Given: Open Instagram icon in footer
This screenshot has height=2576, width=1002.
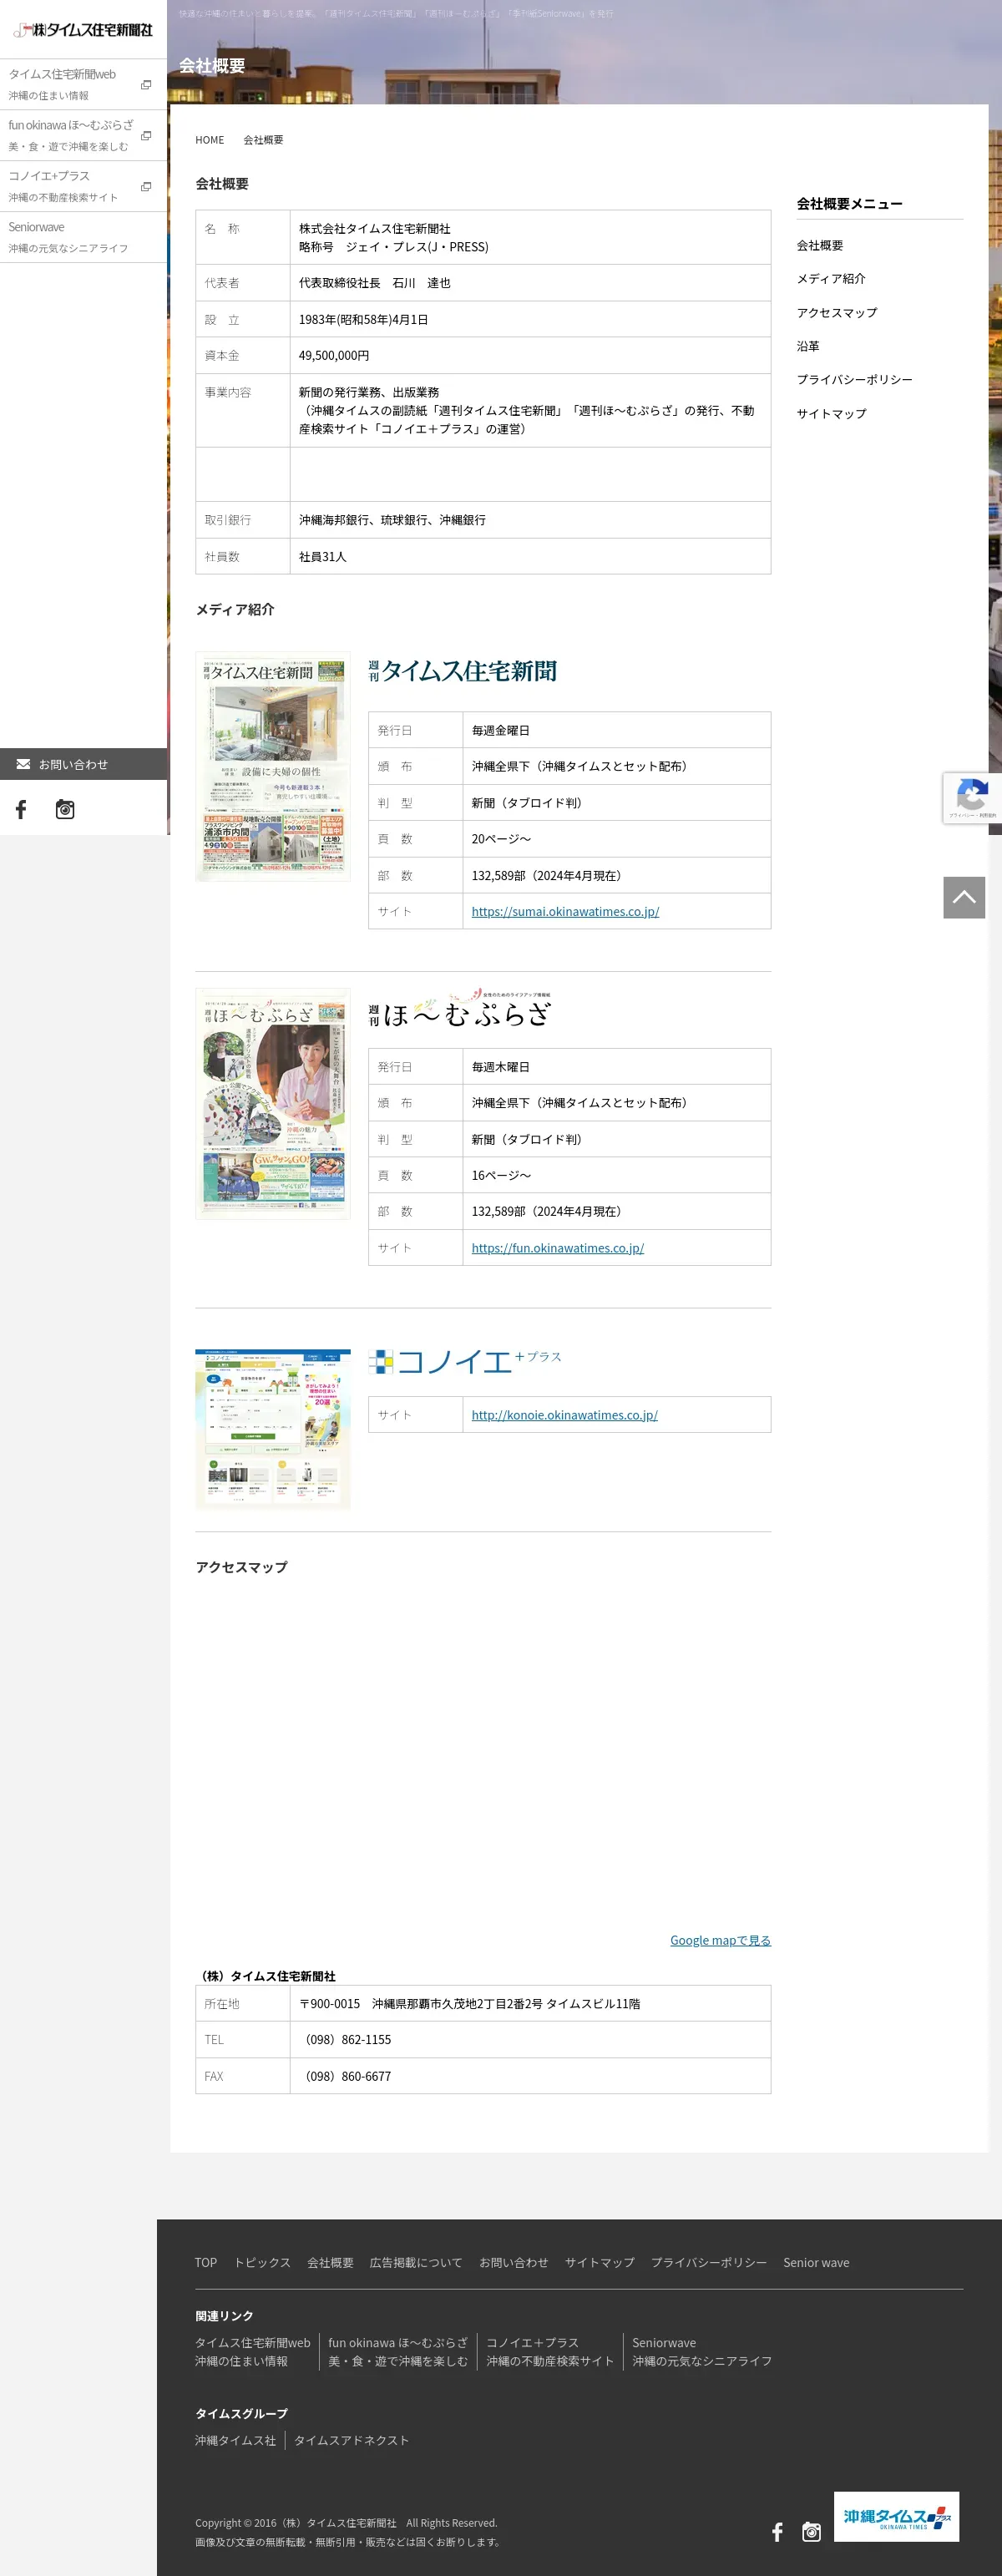Looking at the screenshot, I should tap(811, 2531).
